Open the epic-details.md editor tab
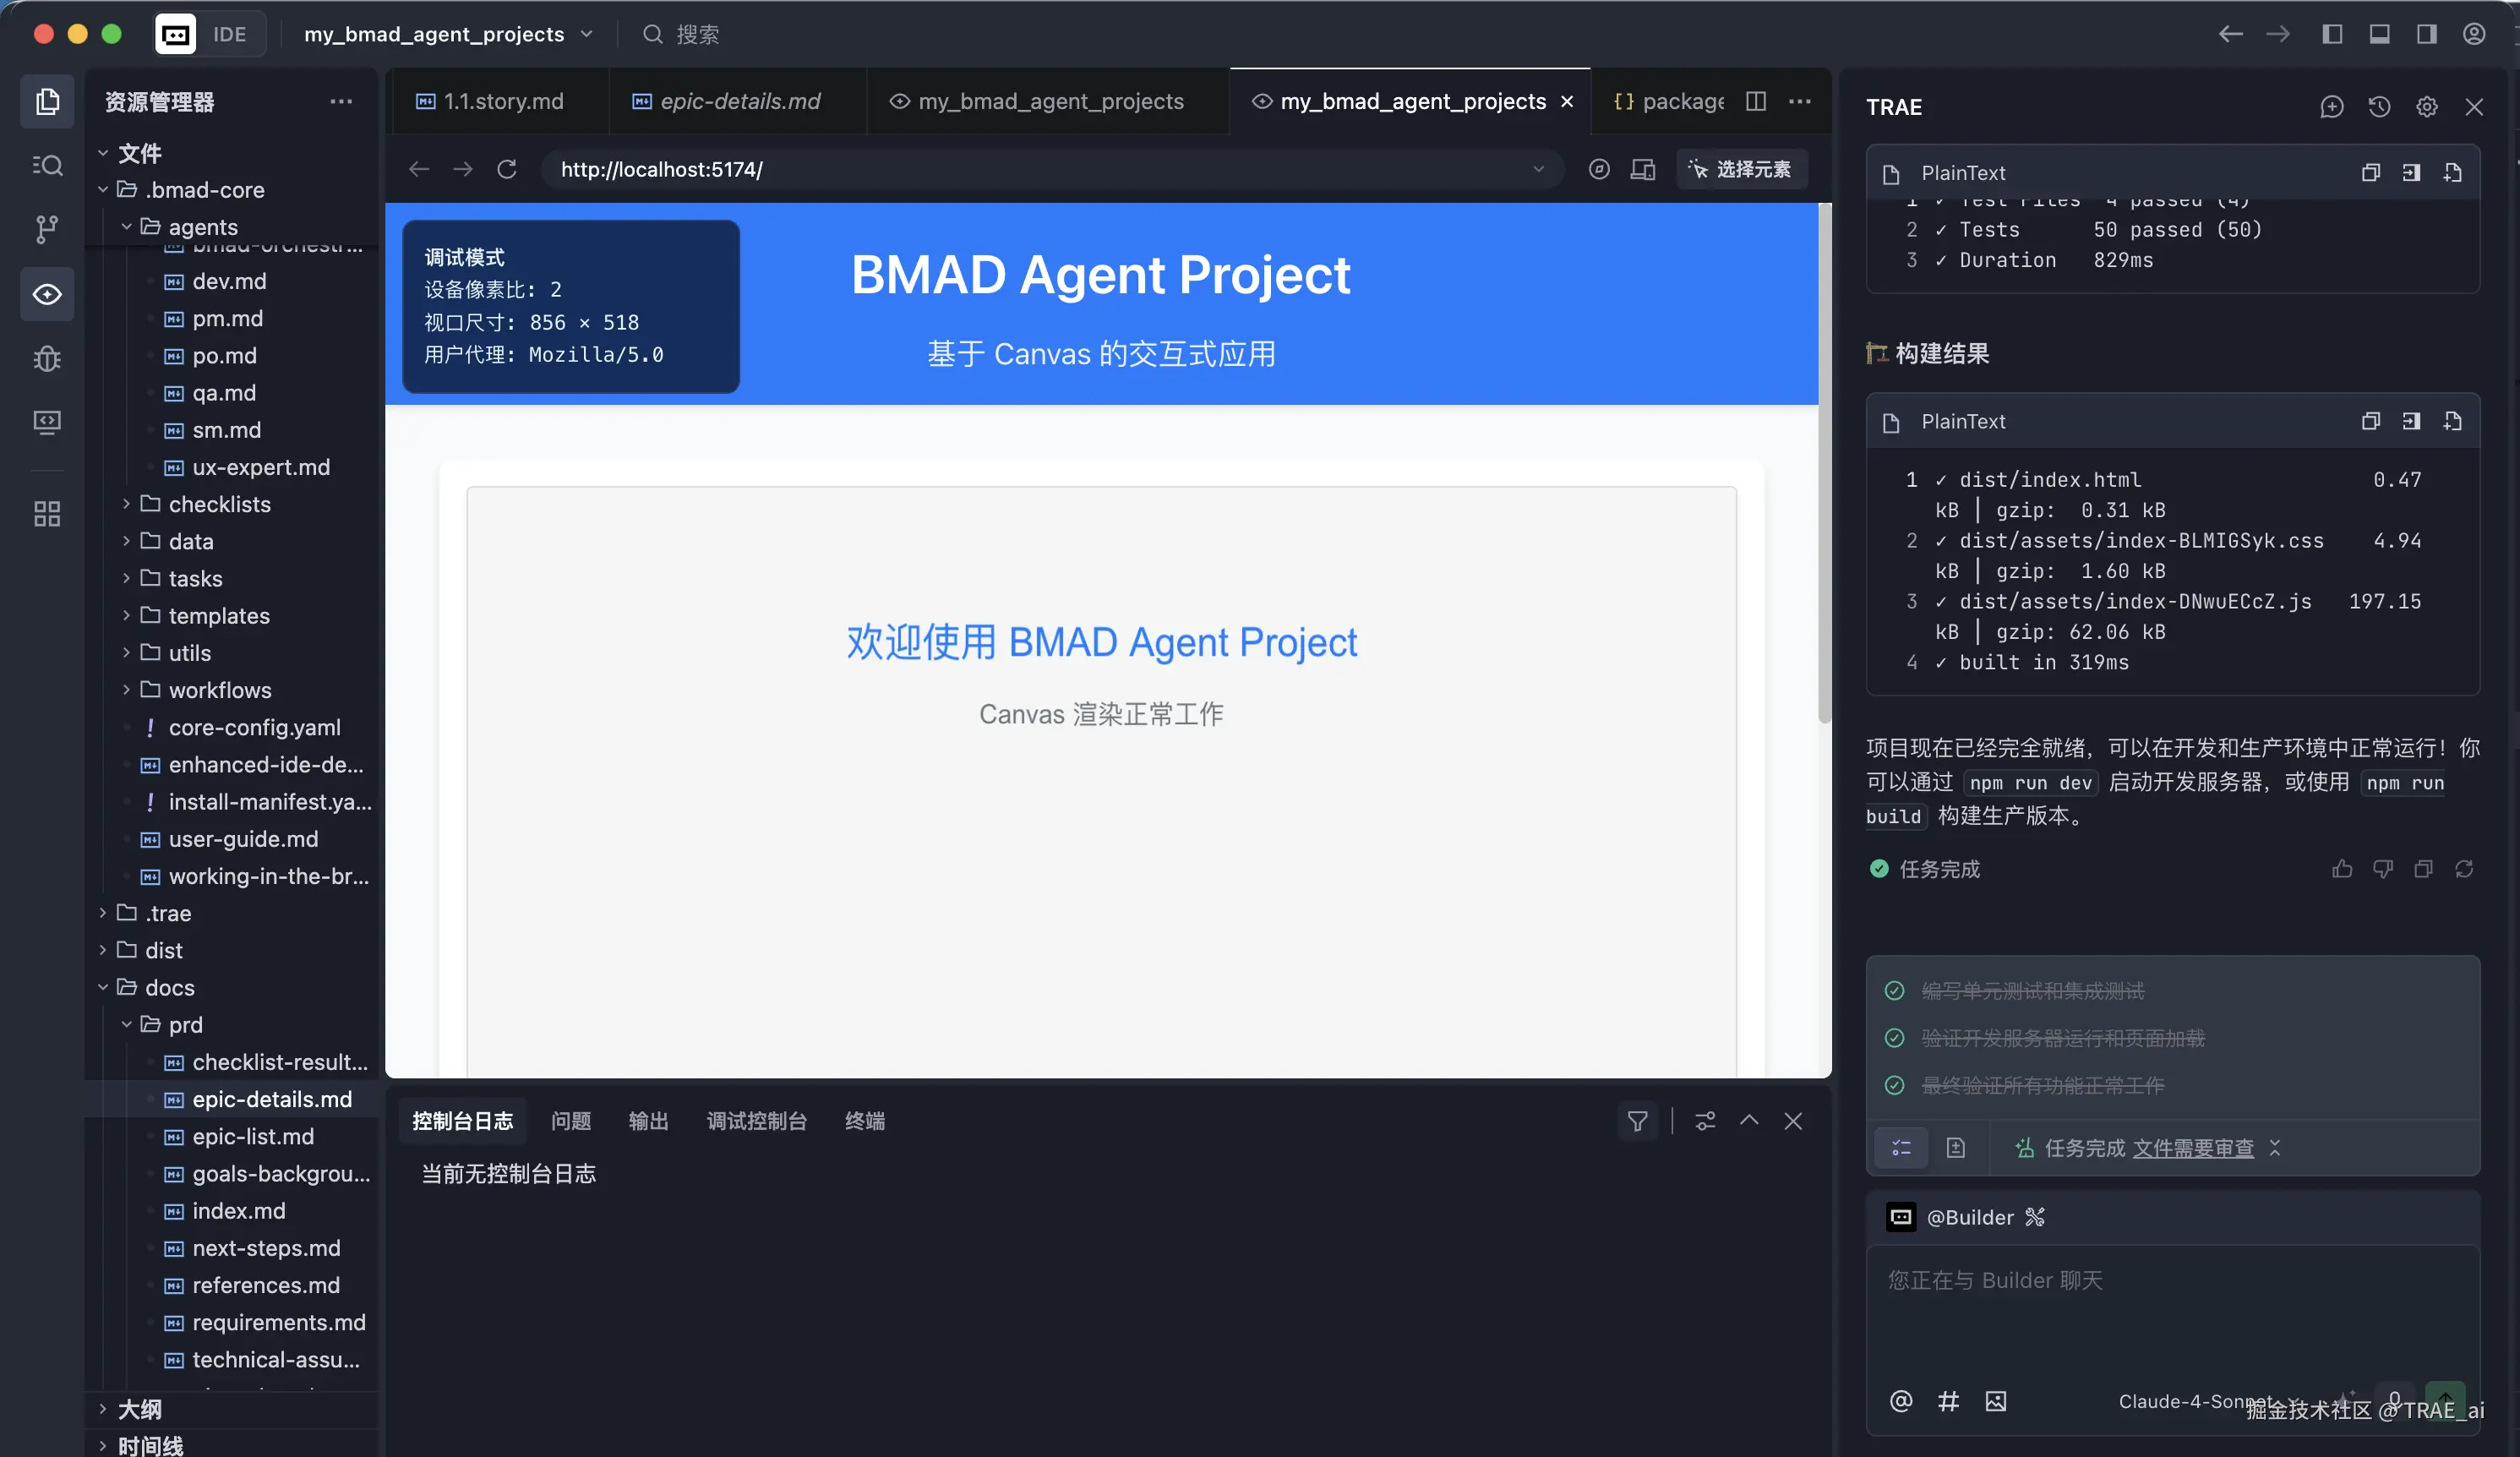The width and height of the screenshot is (2520, 1457). tap(739, 101)
